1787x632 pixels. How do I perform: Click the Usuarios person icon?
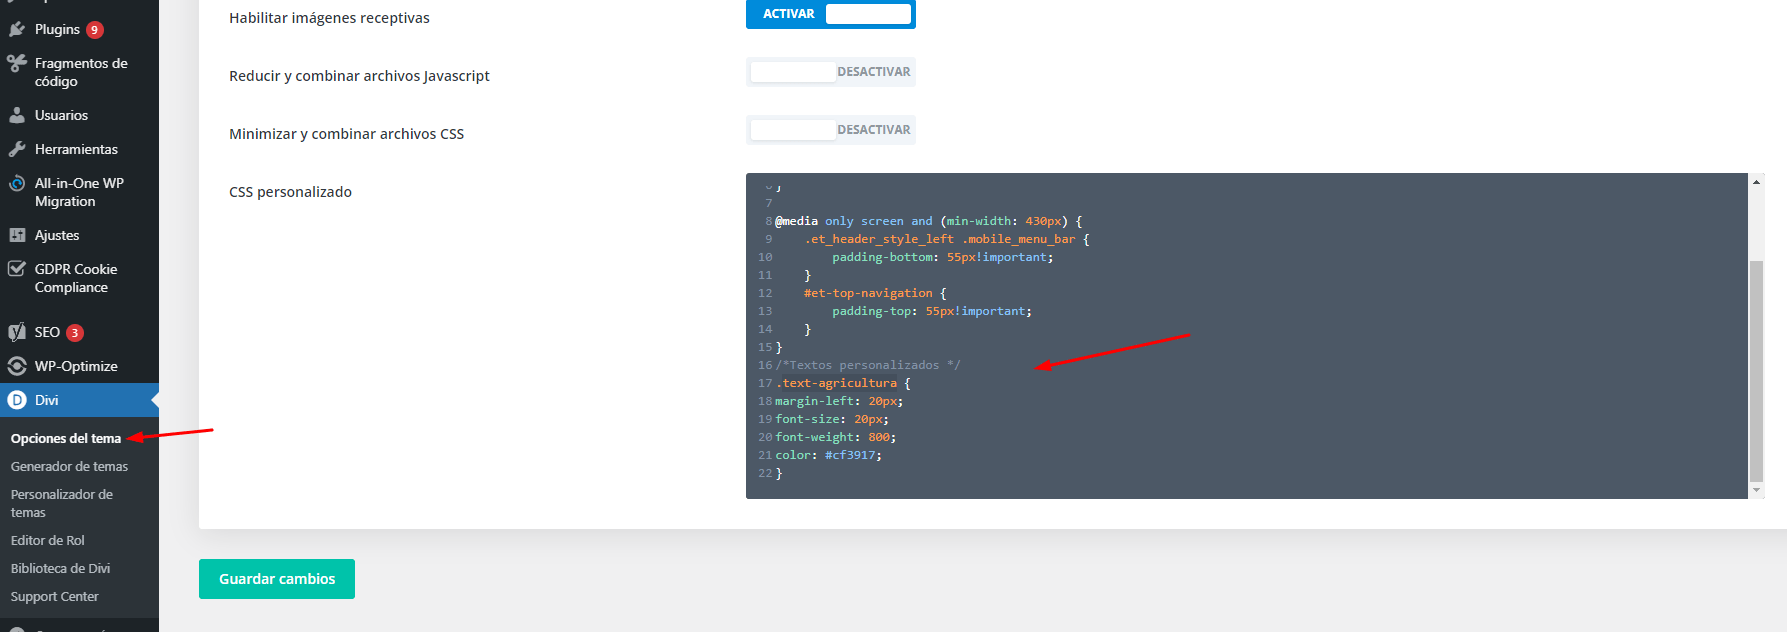[x=17, y=115]
